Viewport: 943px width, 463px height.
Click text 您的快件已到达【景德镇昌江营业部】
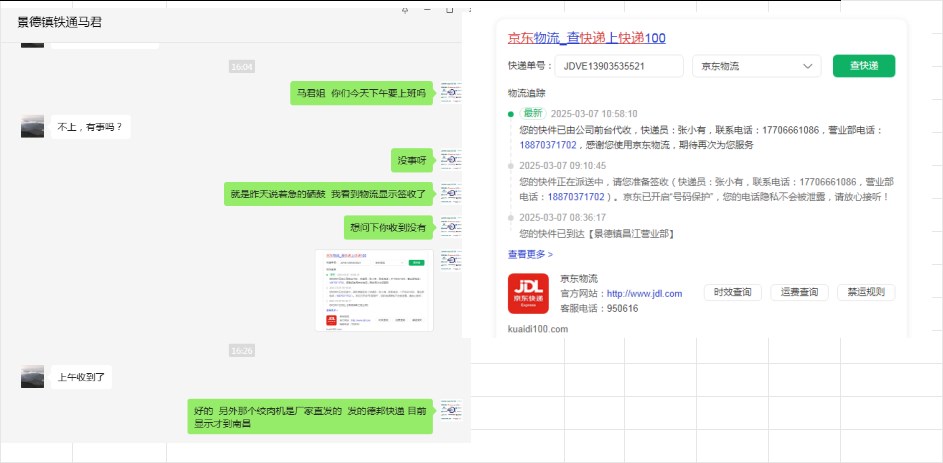pos(597,234)
